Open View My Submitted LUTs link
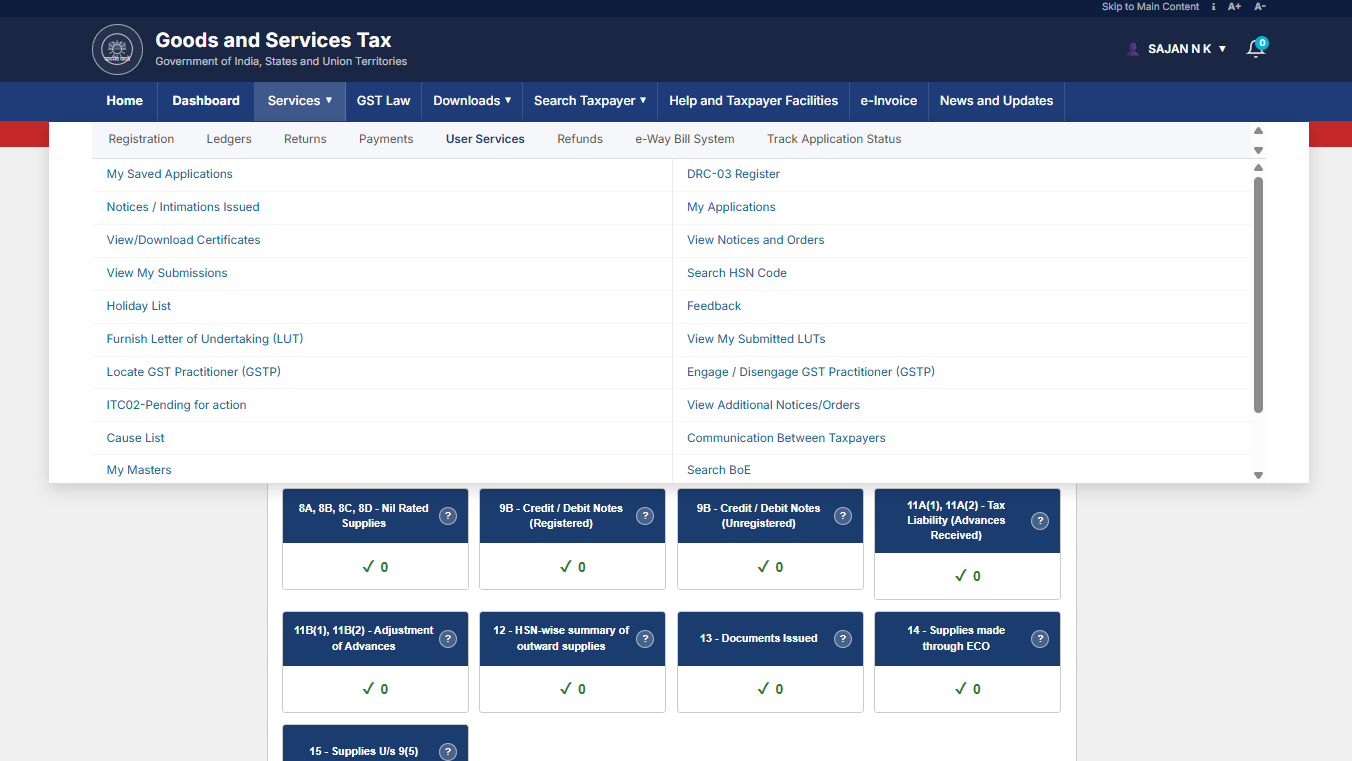 [756, 339]
